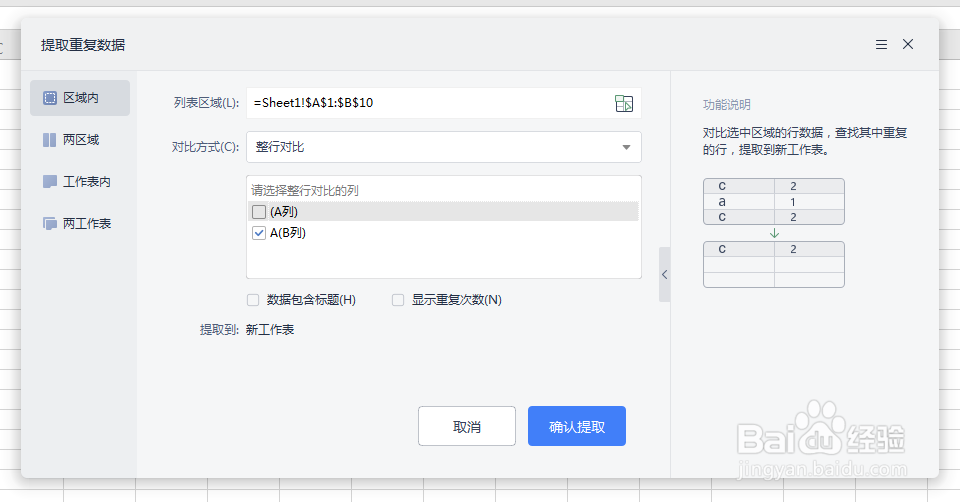Image resolution: width=960 pixels, height=502 pixels.
Task: Open the hamburger menu icon in dialog title
Action: [881, 45]
